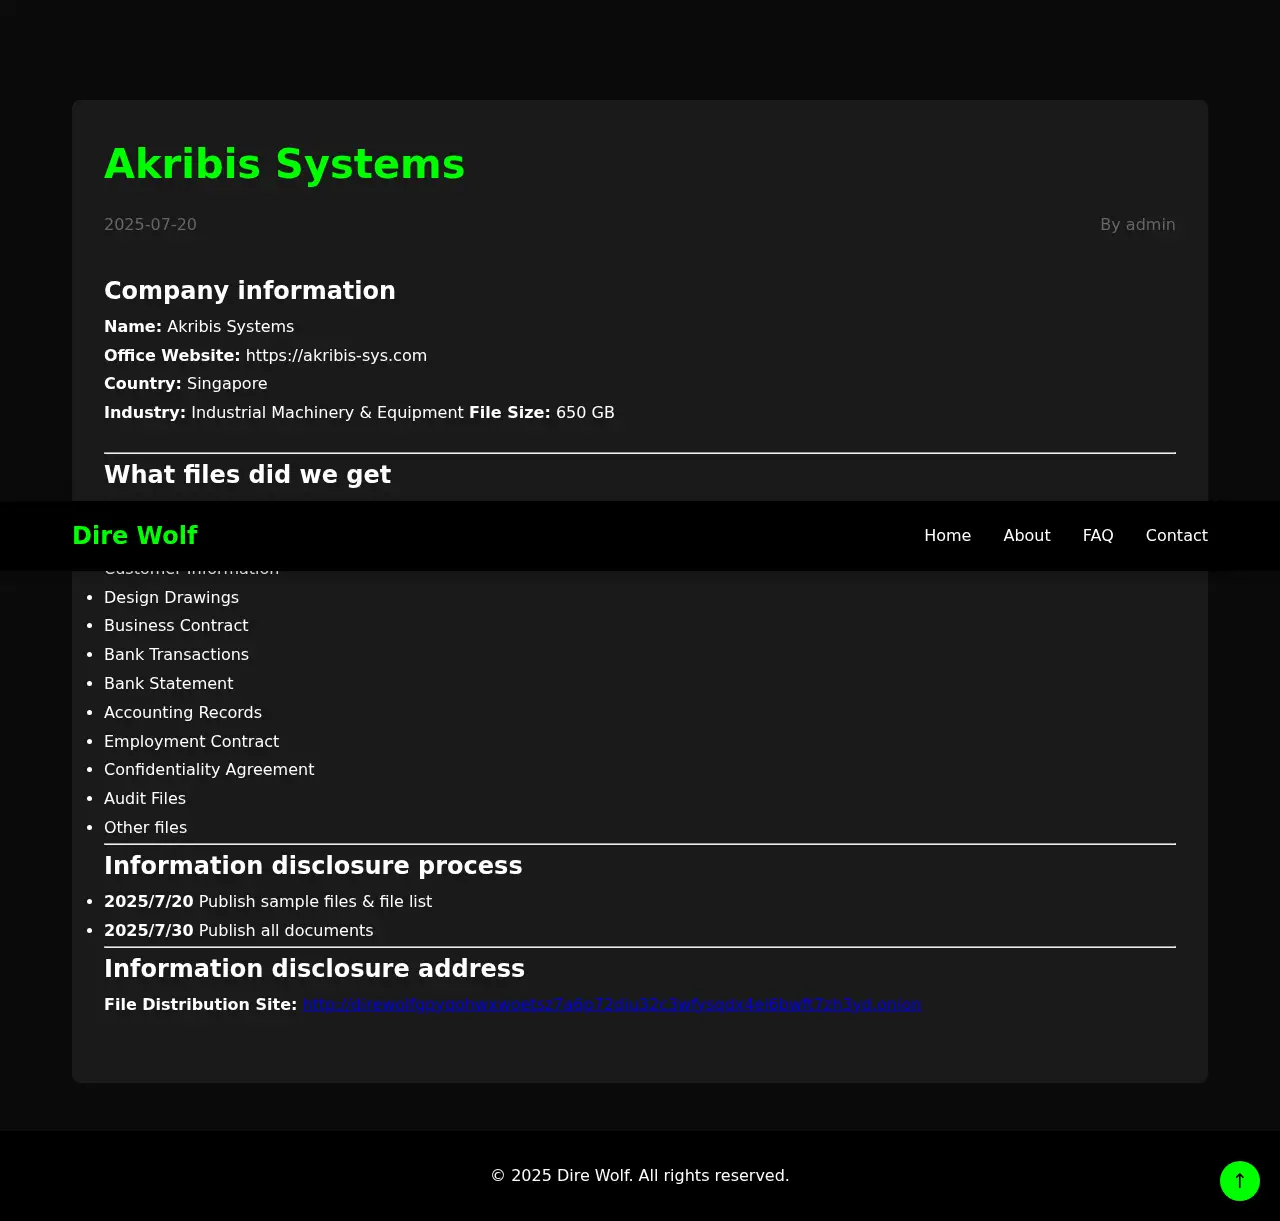Go to the About page

coord(1026,536)
